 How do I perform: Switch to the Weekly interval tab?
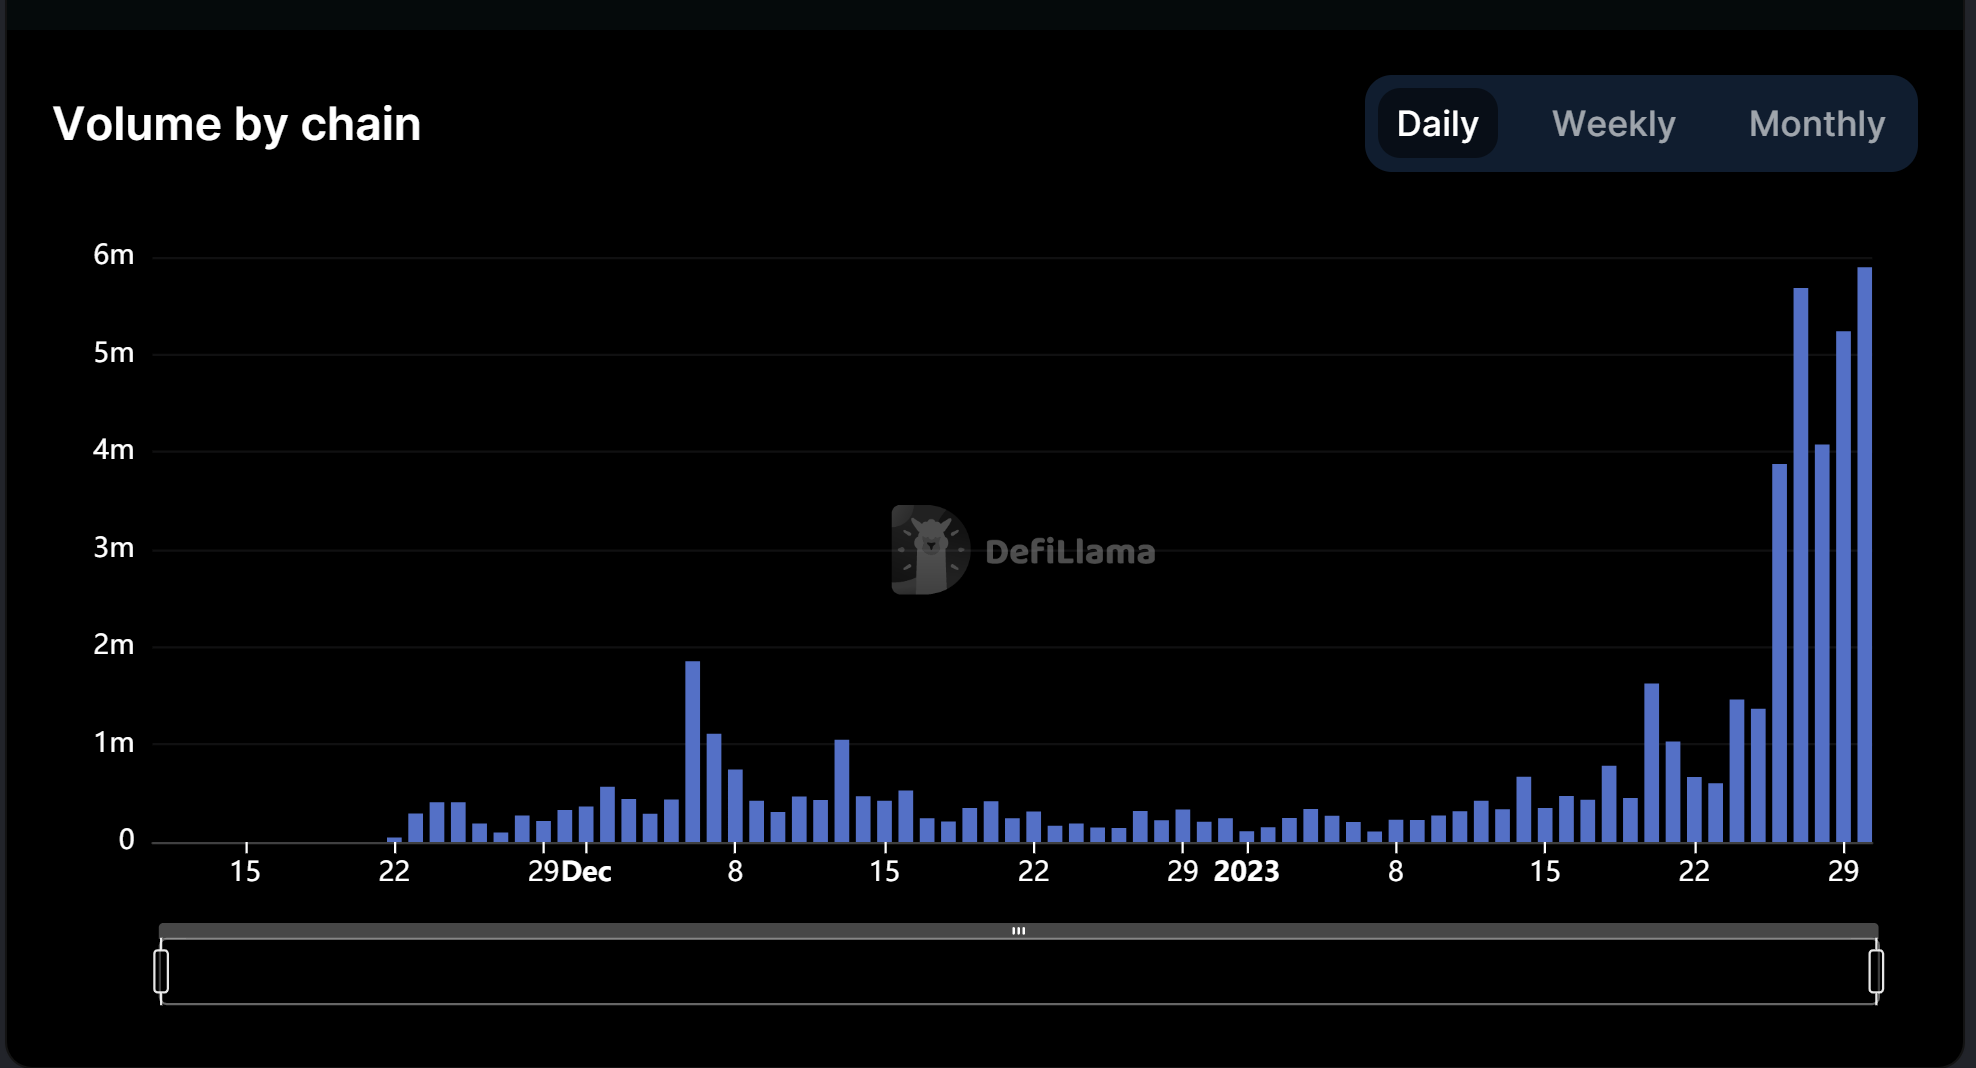(1613, 123)
